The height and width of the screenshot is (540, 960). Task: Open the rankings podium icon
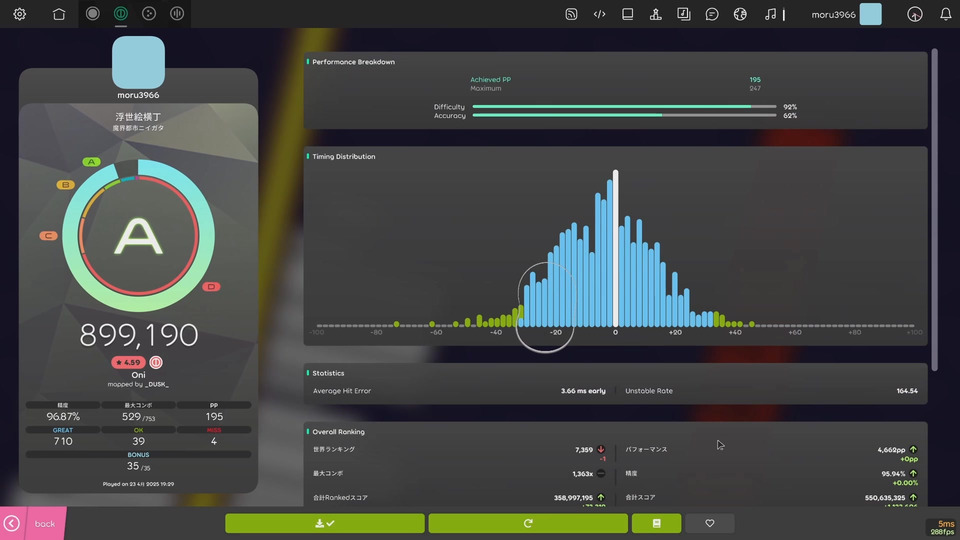656,13
